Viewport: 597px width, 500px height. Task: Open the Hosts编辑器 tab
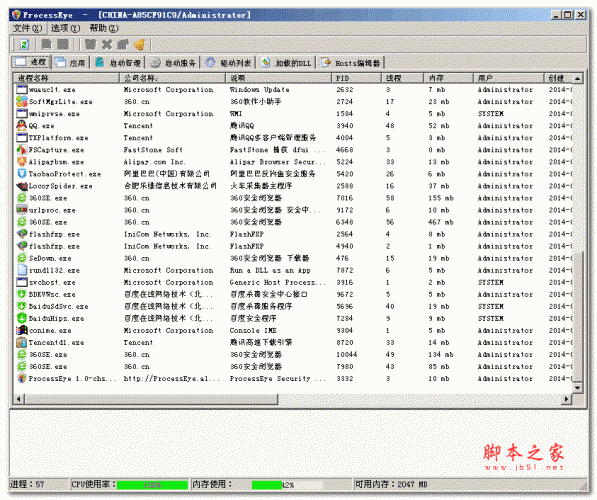[x=351, y=62]
